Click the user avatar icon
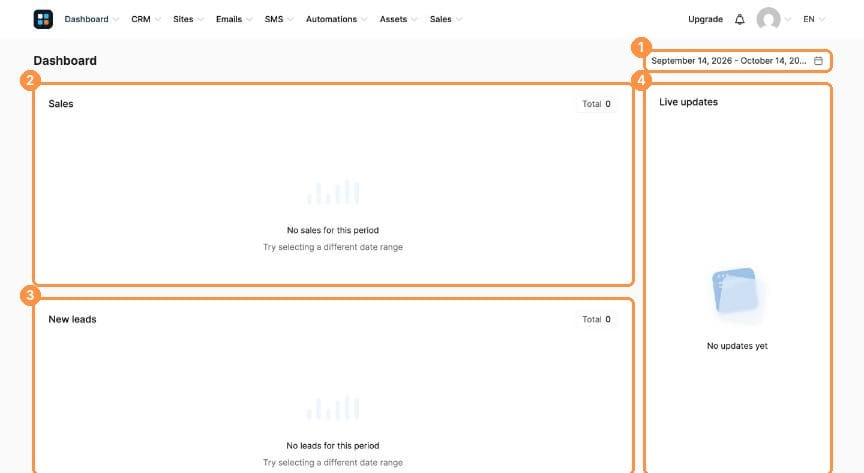The image size is (864, 473). [x=768, y=19]
